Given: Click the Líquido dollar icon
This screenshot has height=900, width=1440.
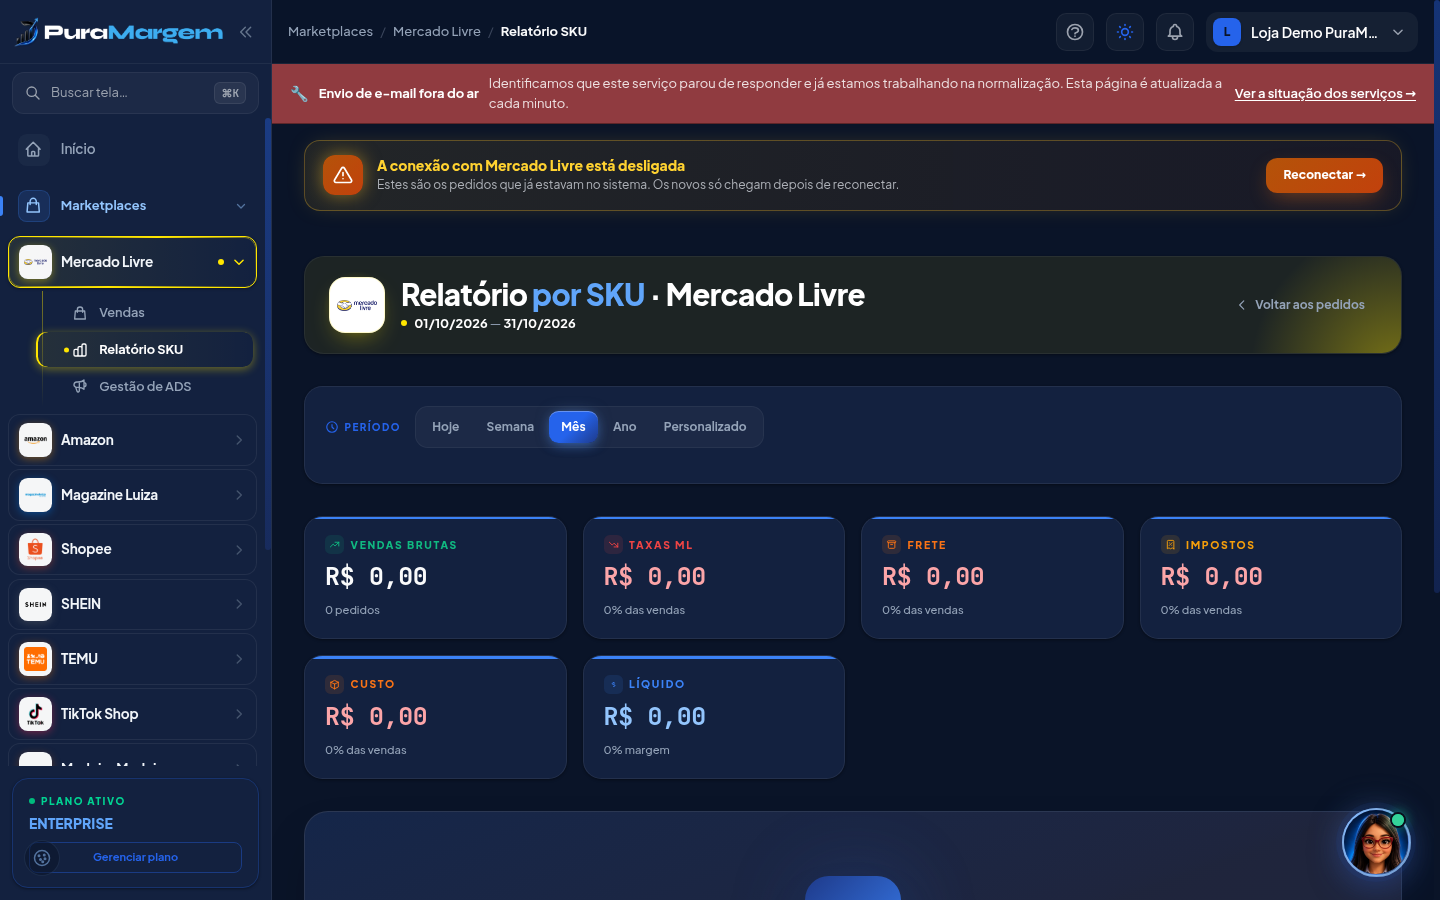Looking at the screenshot, I should point(613,685).
